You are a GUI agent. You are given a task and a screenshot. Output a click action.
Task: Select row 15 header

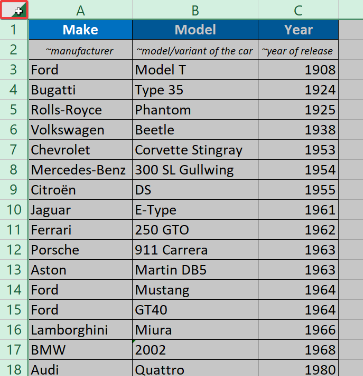pyautogui.click(x=14, y=310)
